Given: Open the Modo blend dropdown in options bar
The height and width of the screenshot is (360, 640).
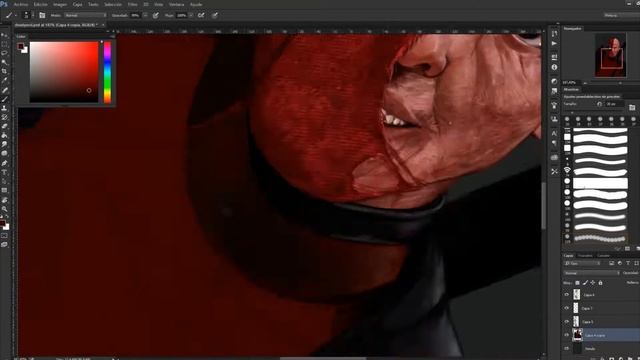Looking at the screenshot, I should pos(85,15).
